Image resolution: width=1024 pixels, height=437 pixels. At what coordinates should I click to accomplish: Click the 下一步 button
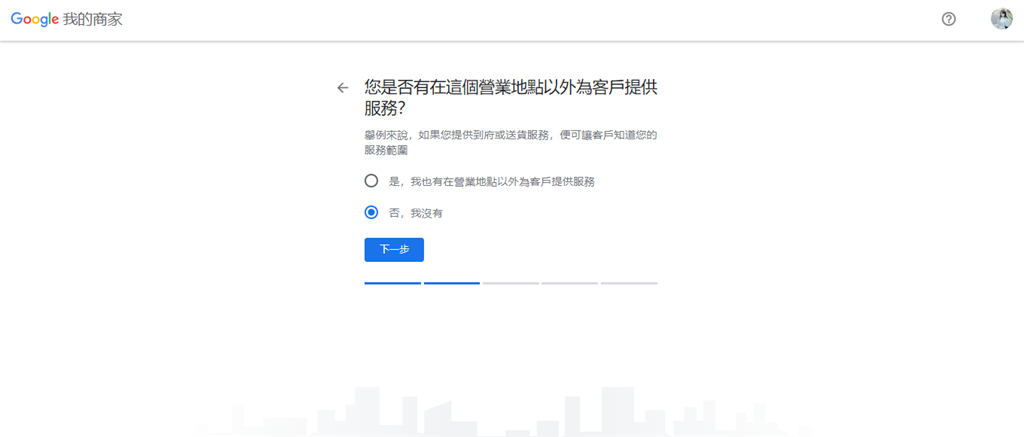(x=394, y=250)
